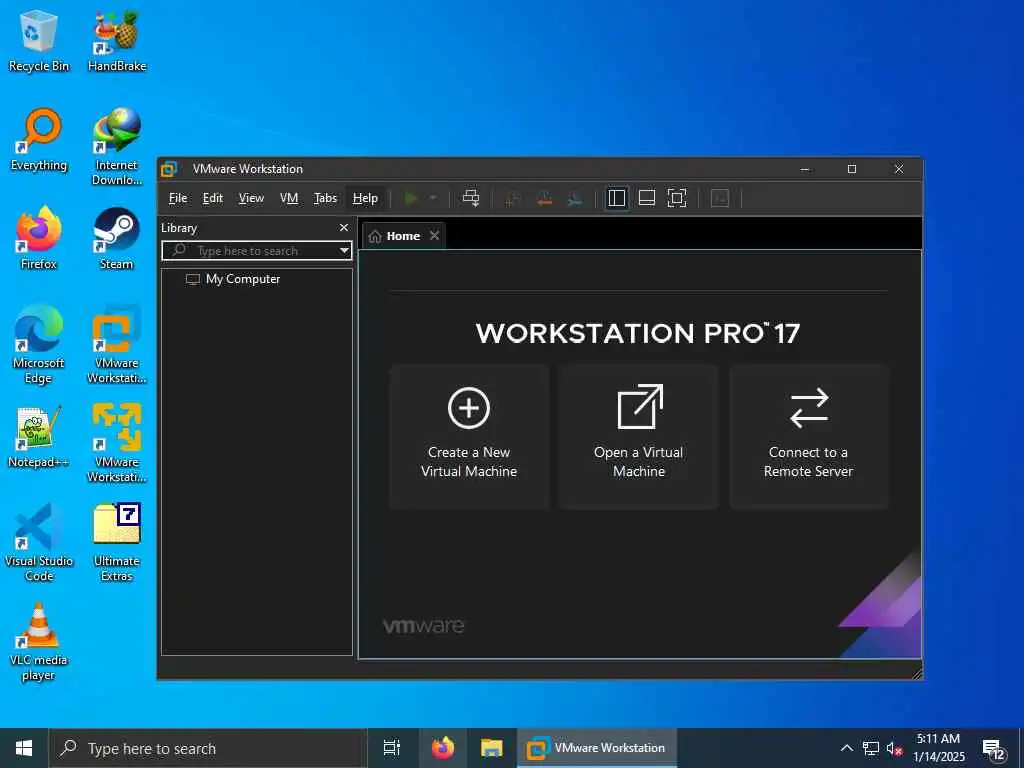
Task: Click the muted volume icon in tray
Action: click(x=895, y=748)
